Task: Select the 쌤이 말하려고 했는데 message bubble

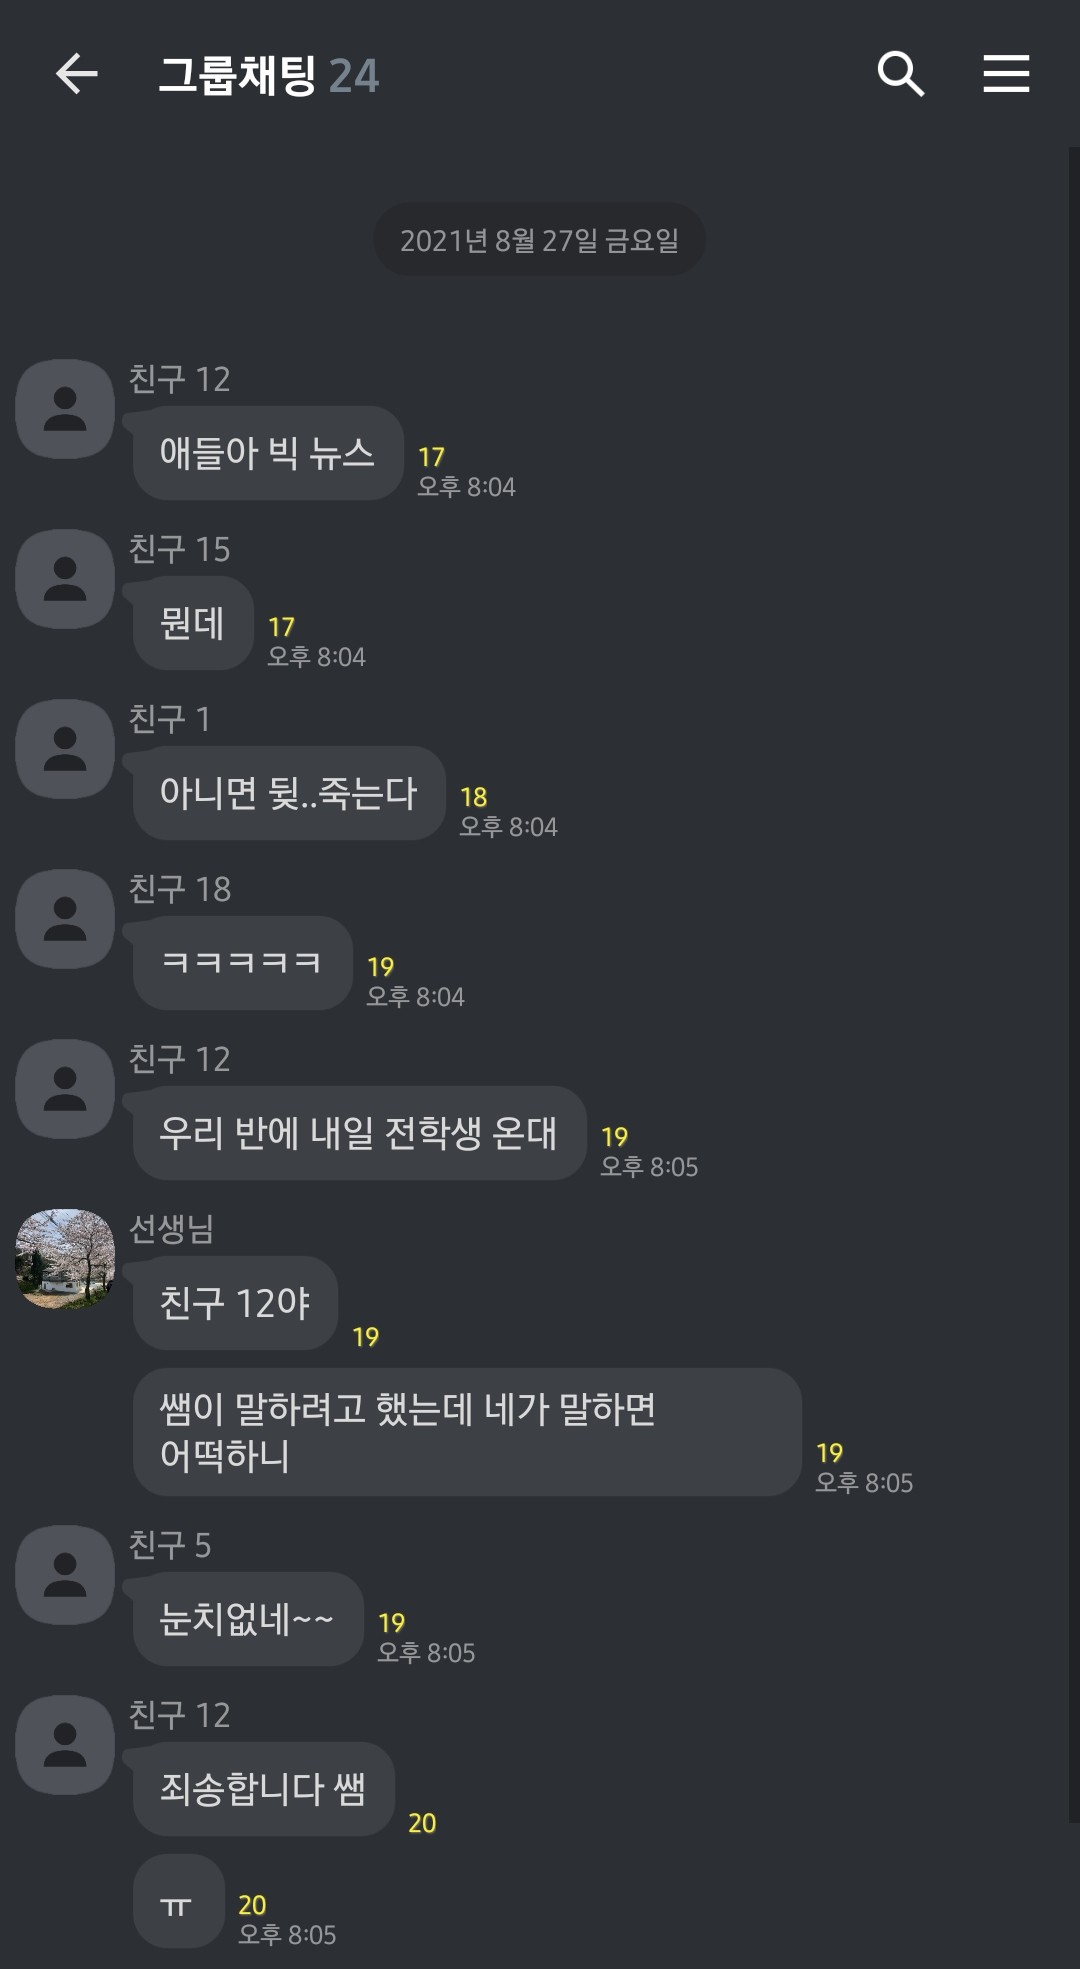Action: 467,1432
